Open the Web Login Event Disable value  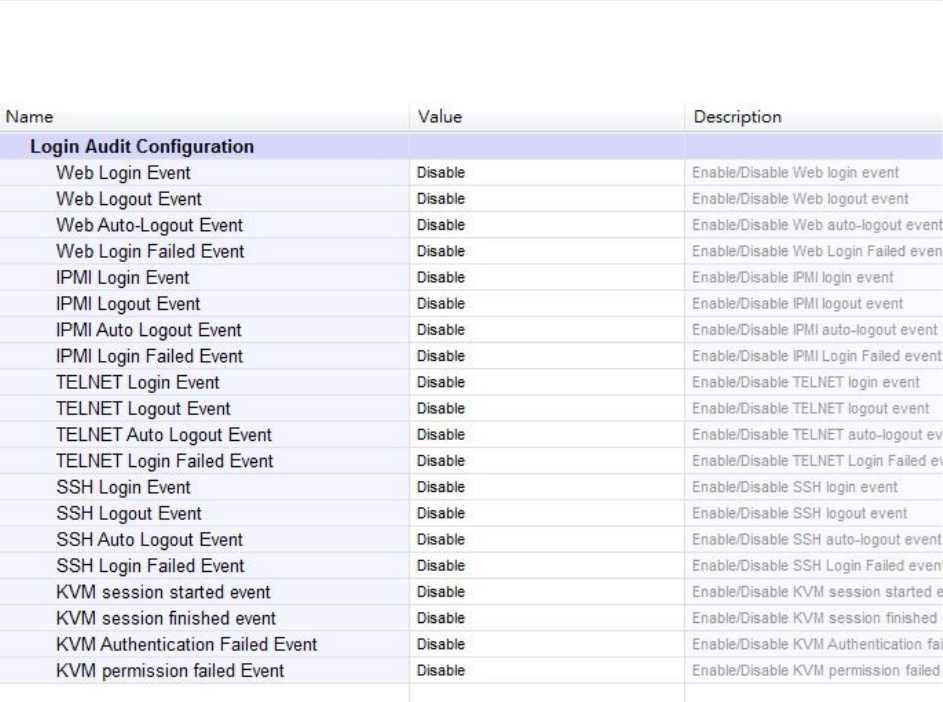tap(441, 173)
